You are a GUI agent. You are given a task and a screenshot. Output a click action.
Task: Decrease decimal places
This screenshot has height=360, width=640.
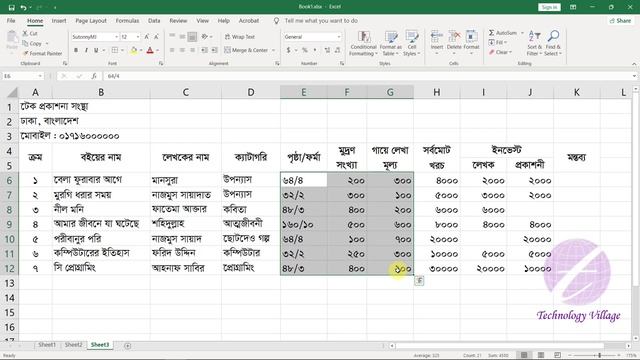click(337, 50)
